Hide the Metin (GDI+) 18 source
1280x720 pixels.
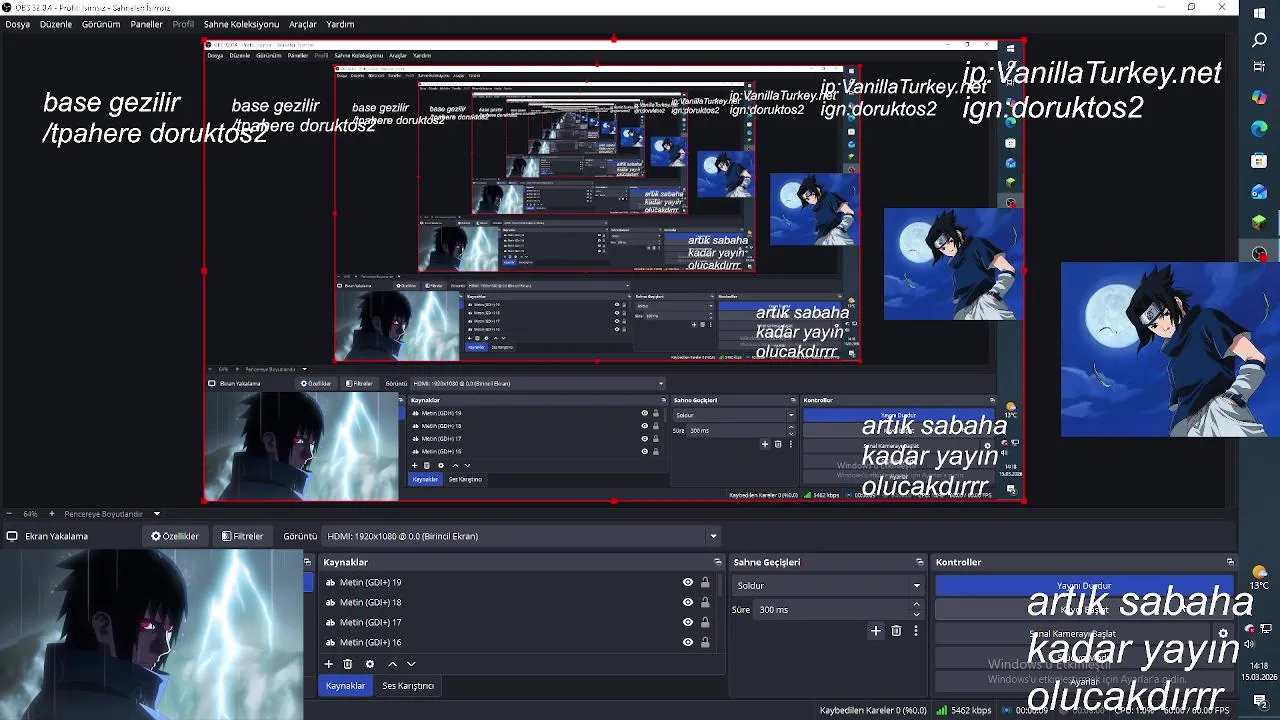687,602
